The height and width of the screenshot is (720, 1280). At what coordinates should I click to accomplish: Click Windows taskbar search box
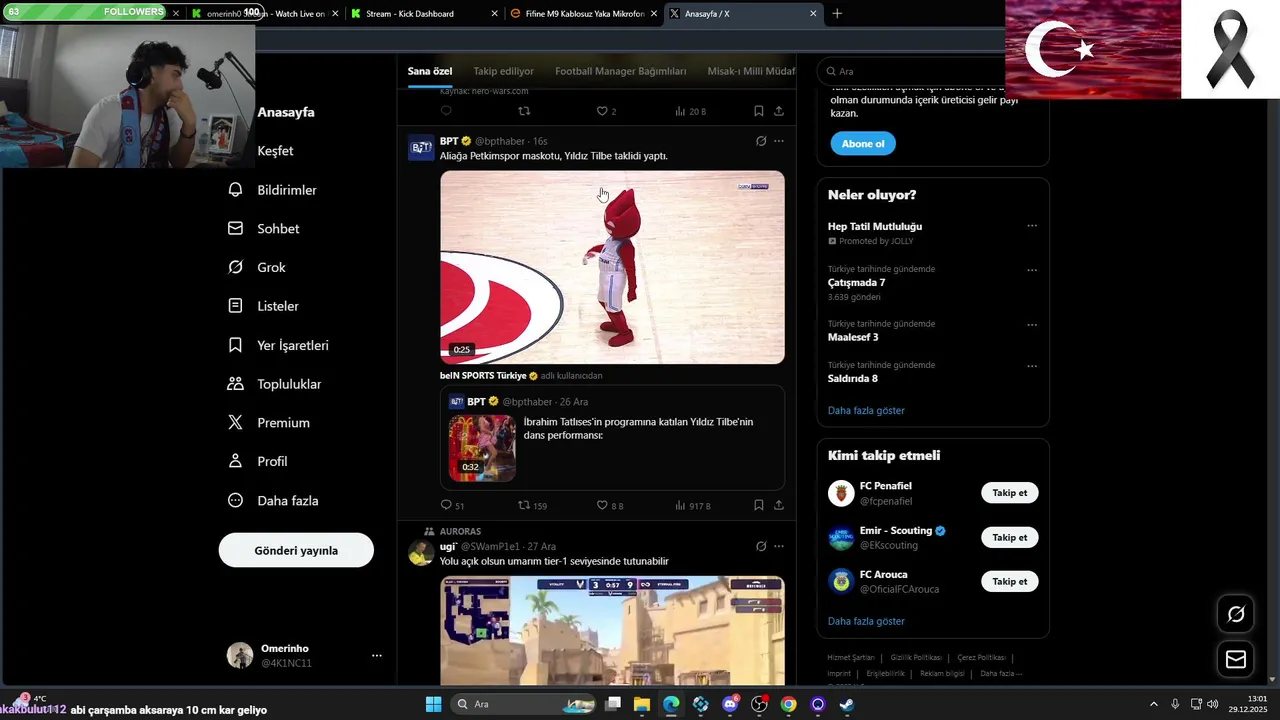[x=524, y=704]
